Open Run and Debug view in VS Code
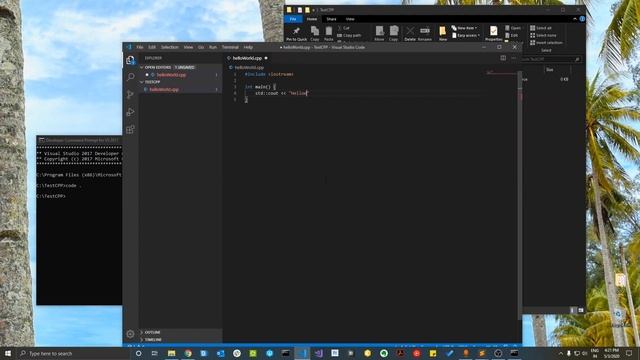Image resolution: width=640 pixels, height=360 pixels. pyautogui.click(x=131, y=112)
